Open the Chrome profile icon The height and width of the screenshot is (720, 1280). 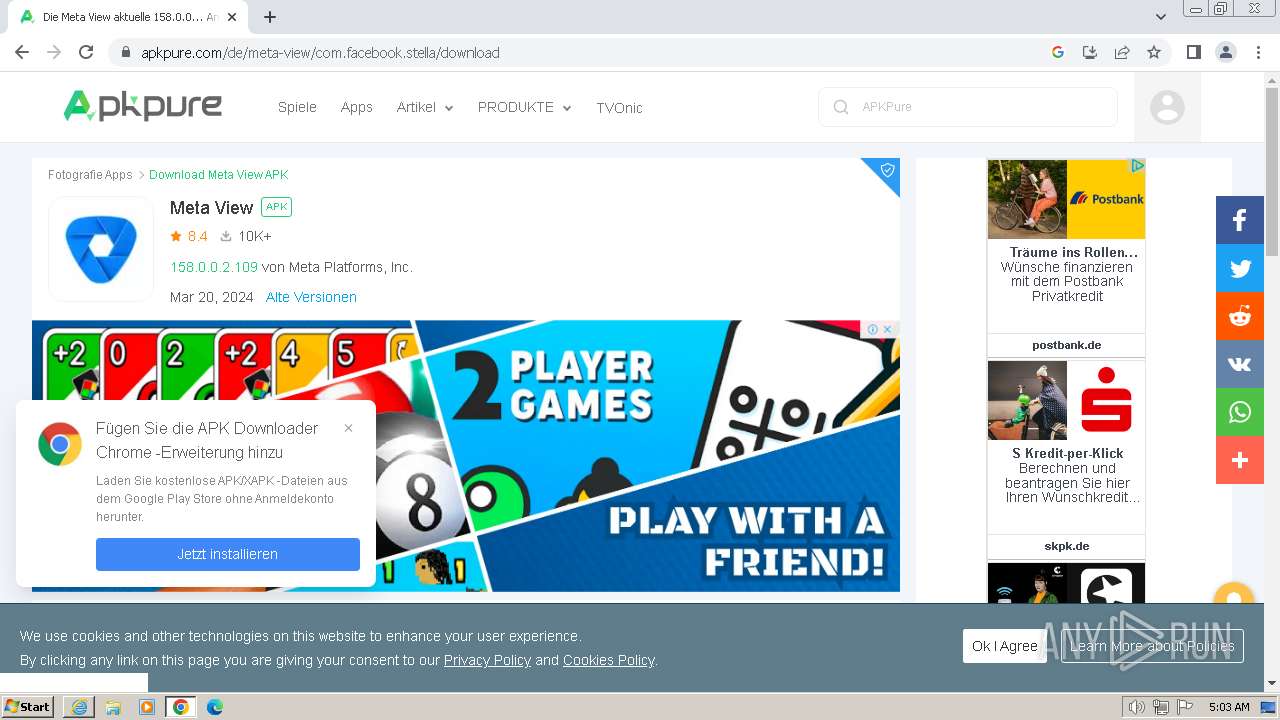1226,53
